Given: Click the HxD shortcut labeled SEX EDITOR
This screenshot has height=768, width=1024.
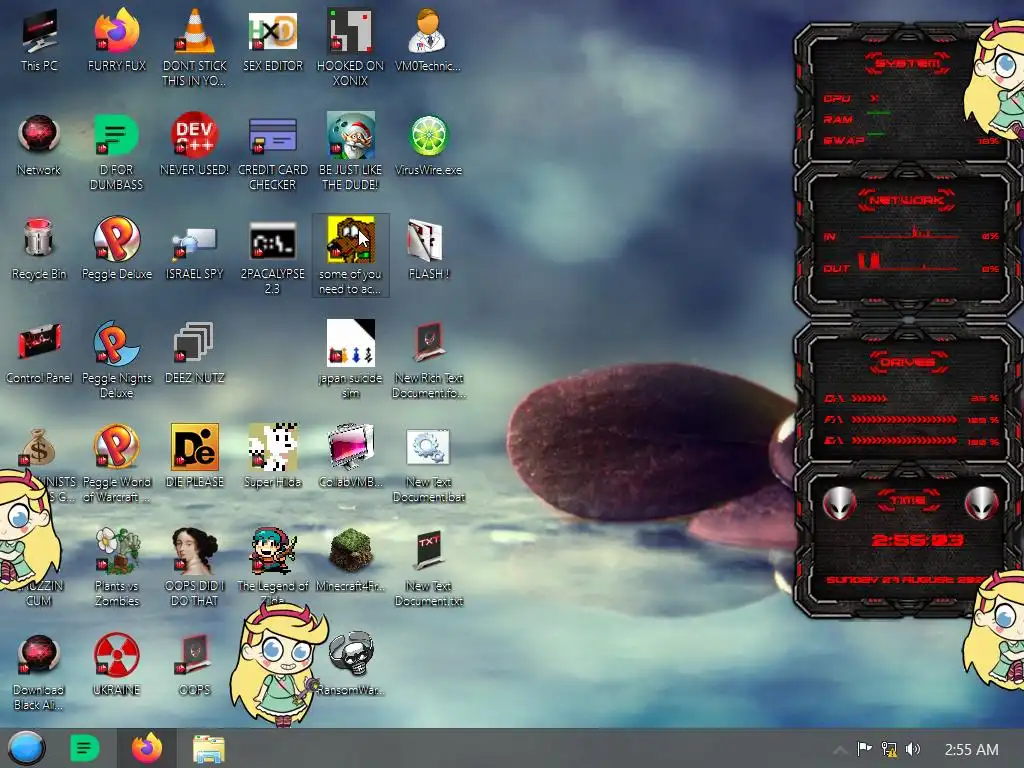Looking at the screenshot, I should pos(273,40).
